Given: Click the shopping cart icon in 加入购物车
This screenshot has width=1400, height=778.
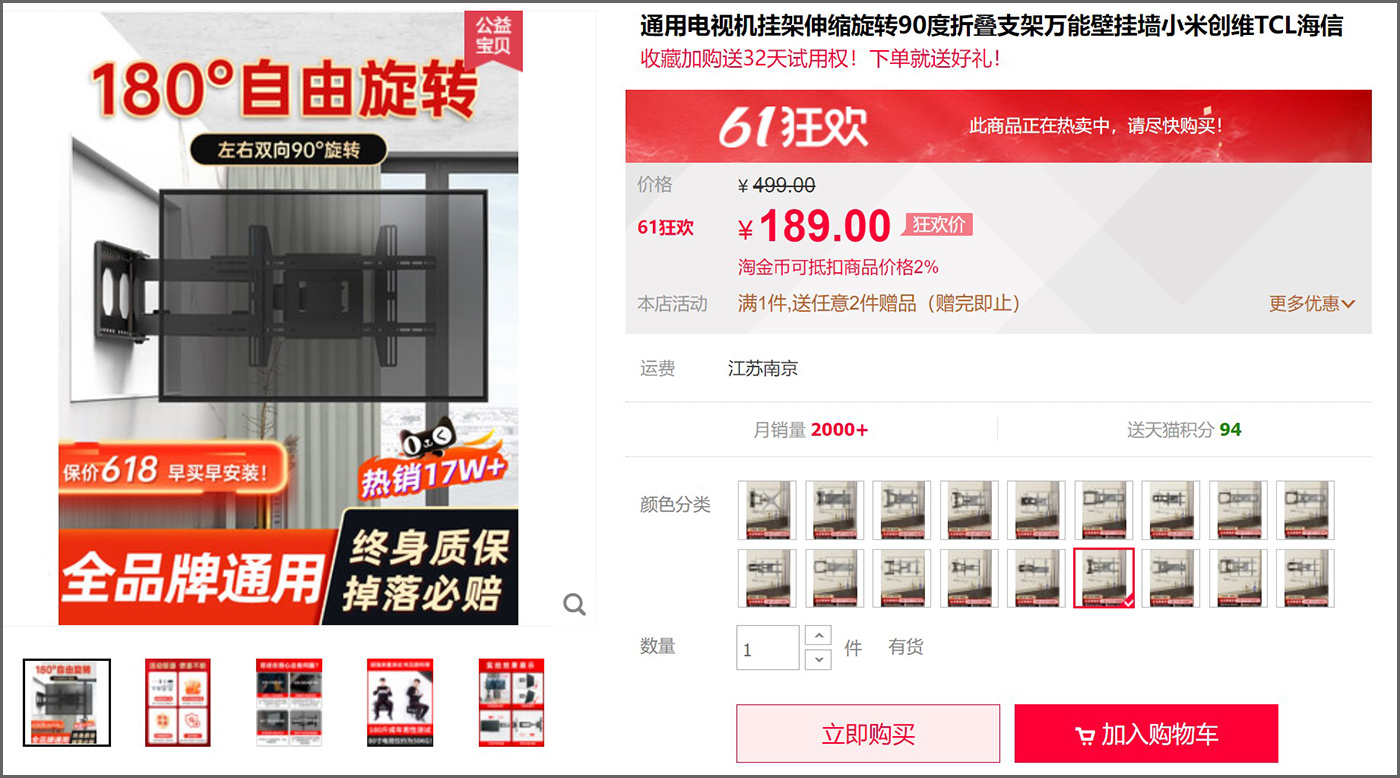Looking at the screenshot, I should click(x=1084, y=736).
